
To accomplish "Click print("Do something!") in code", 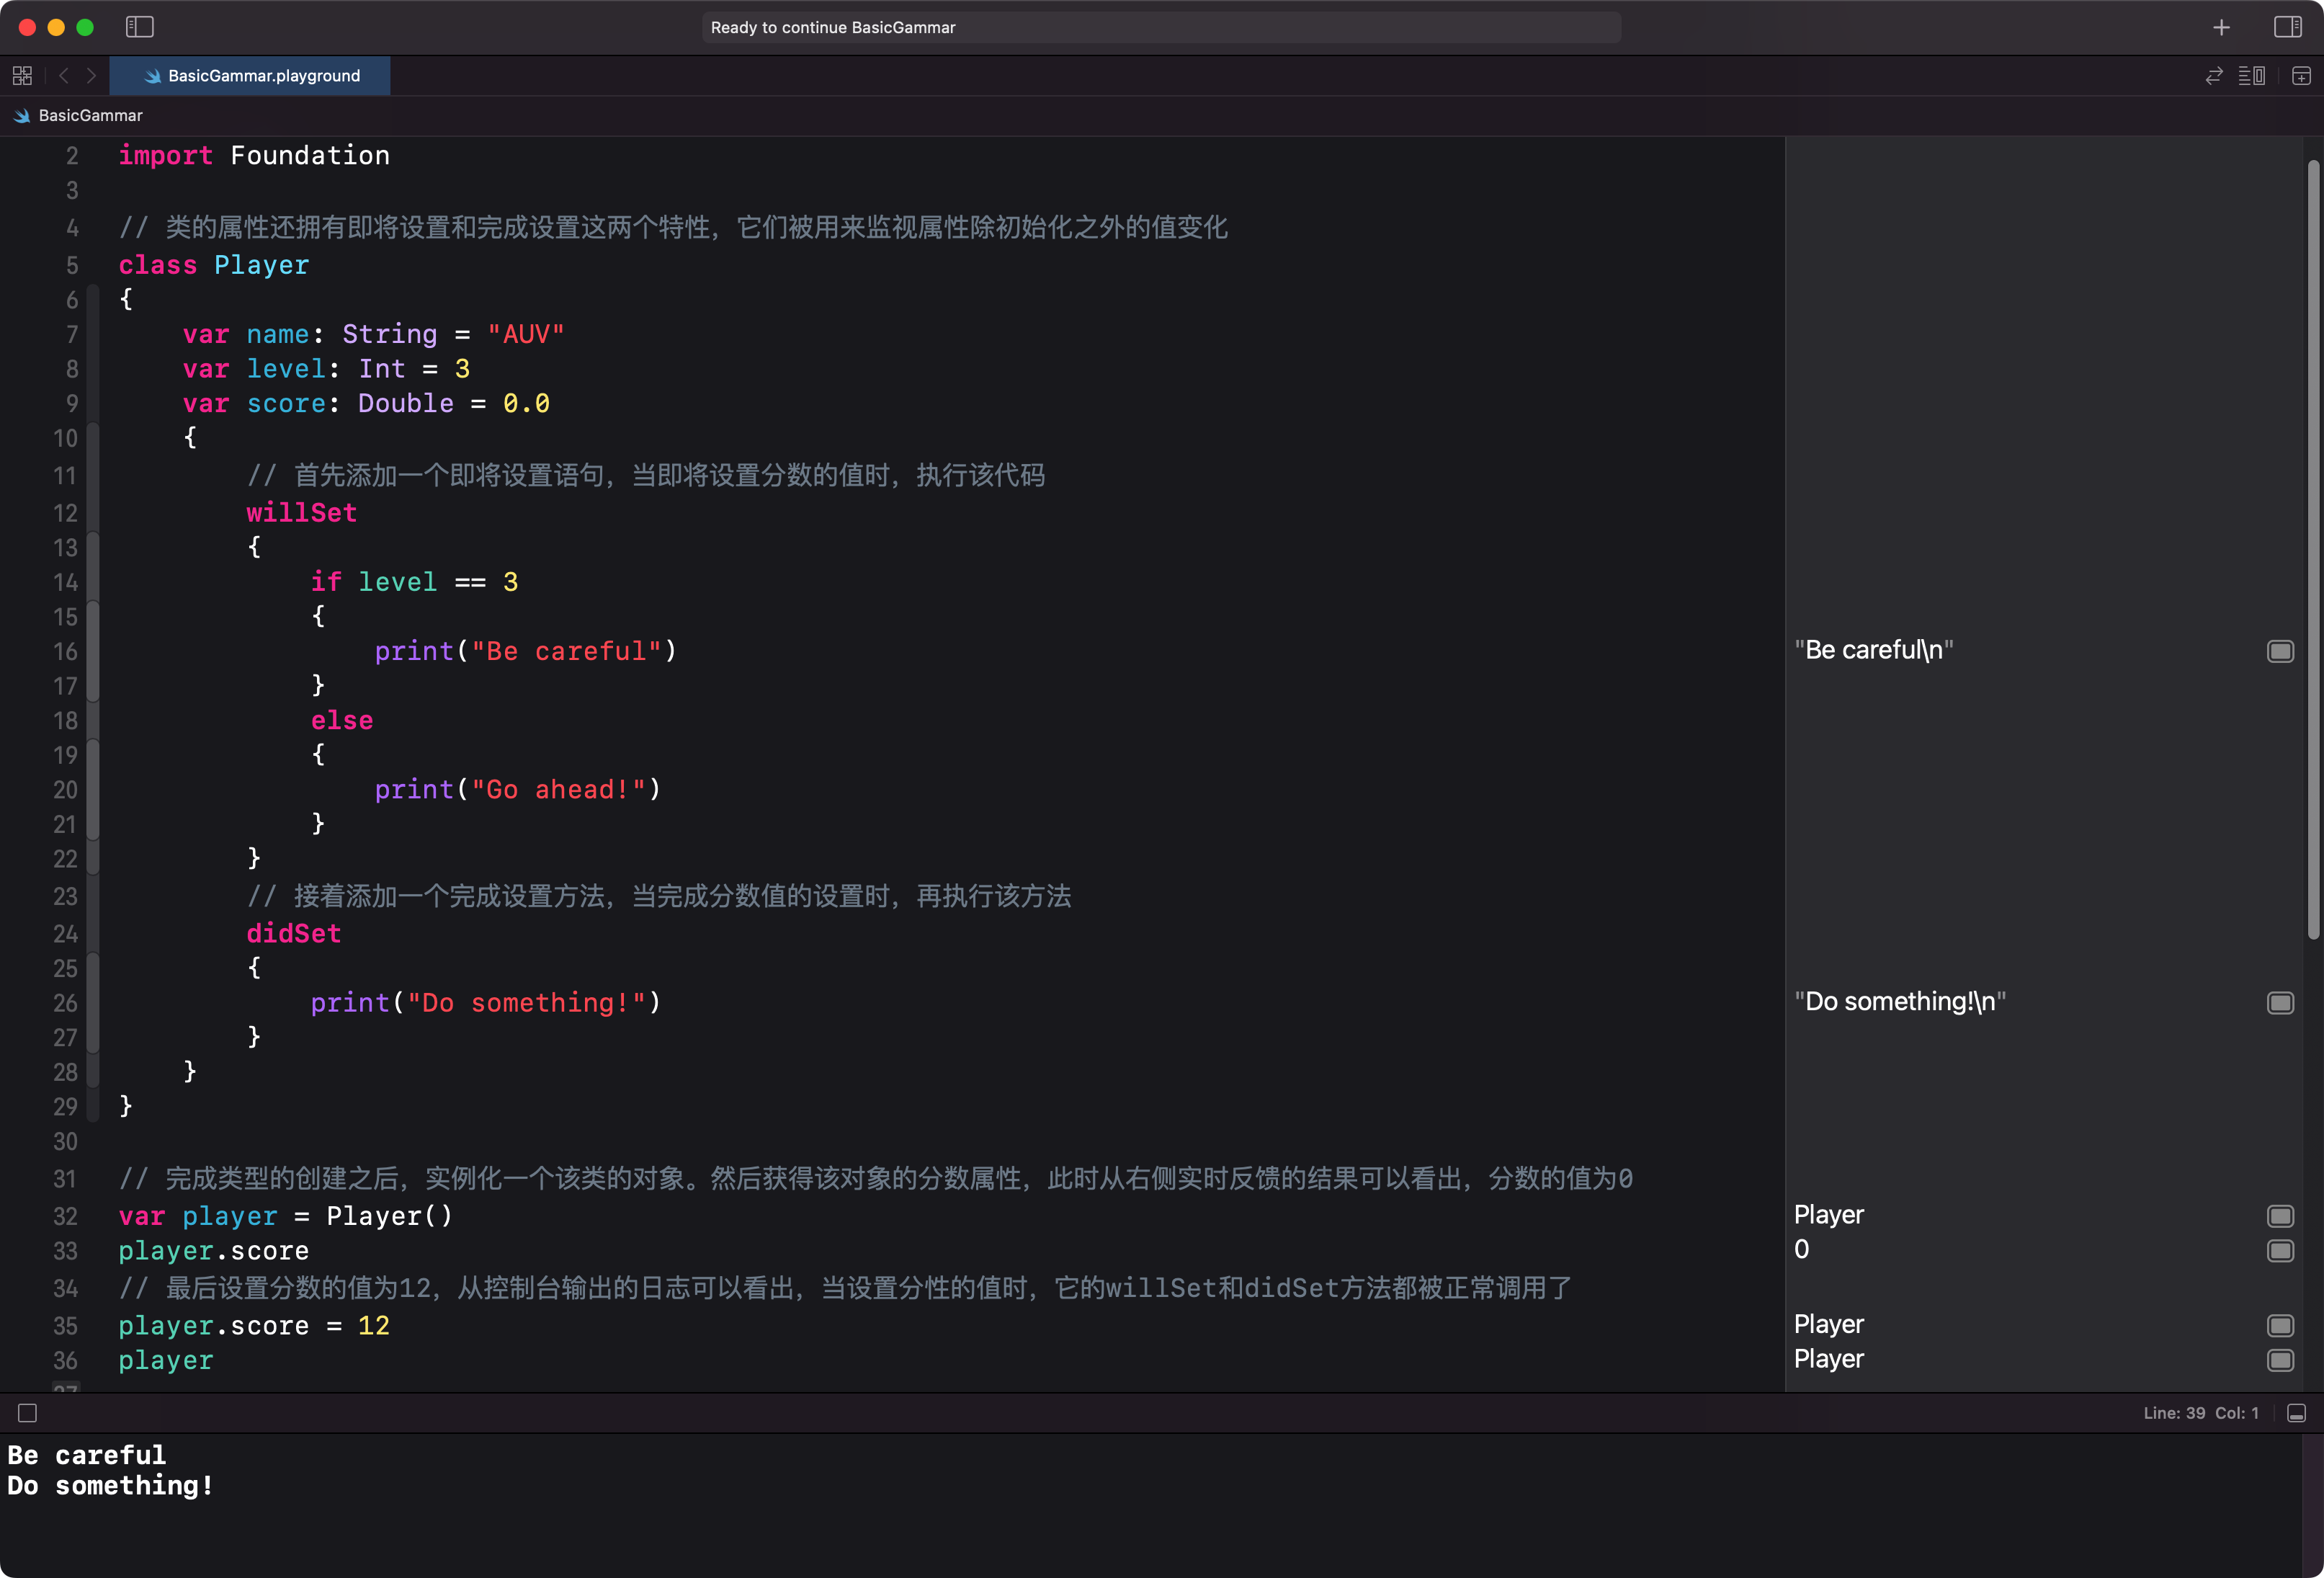I will [x=486, y=1003].
